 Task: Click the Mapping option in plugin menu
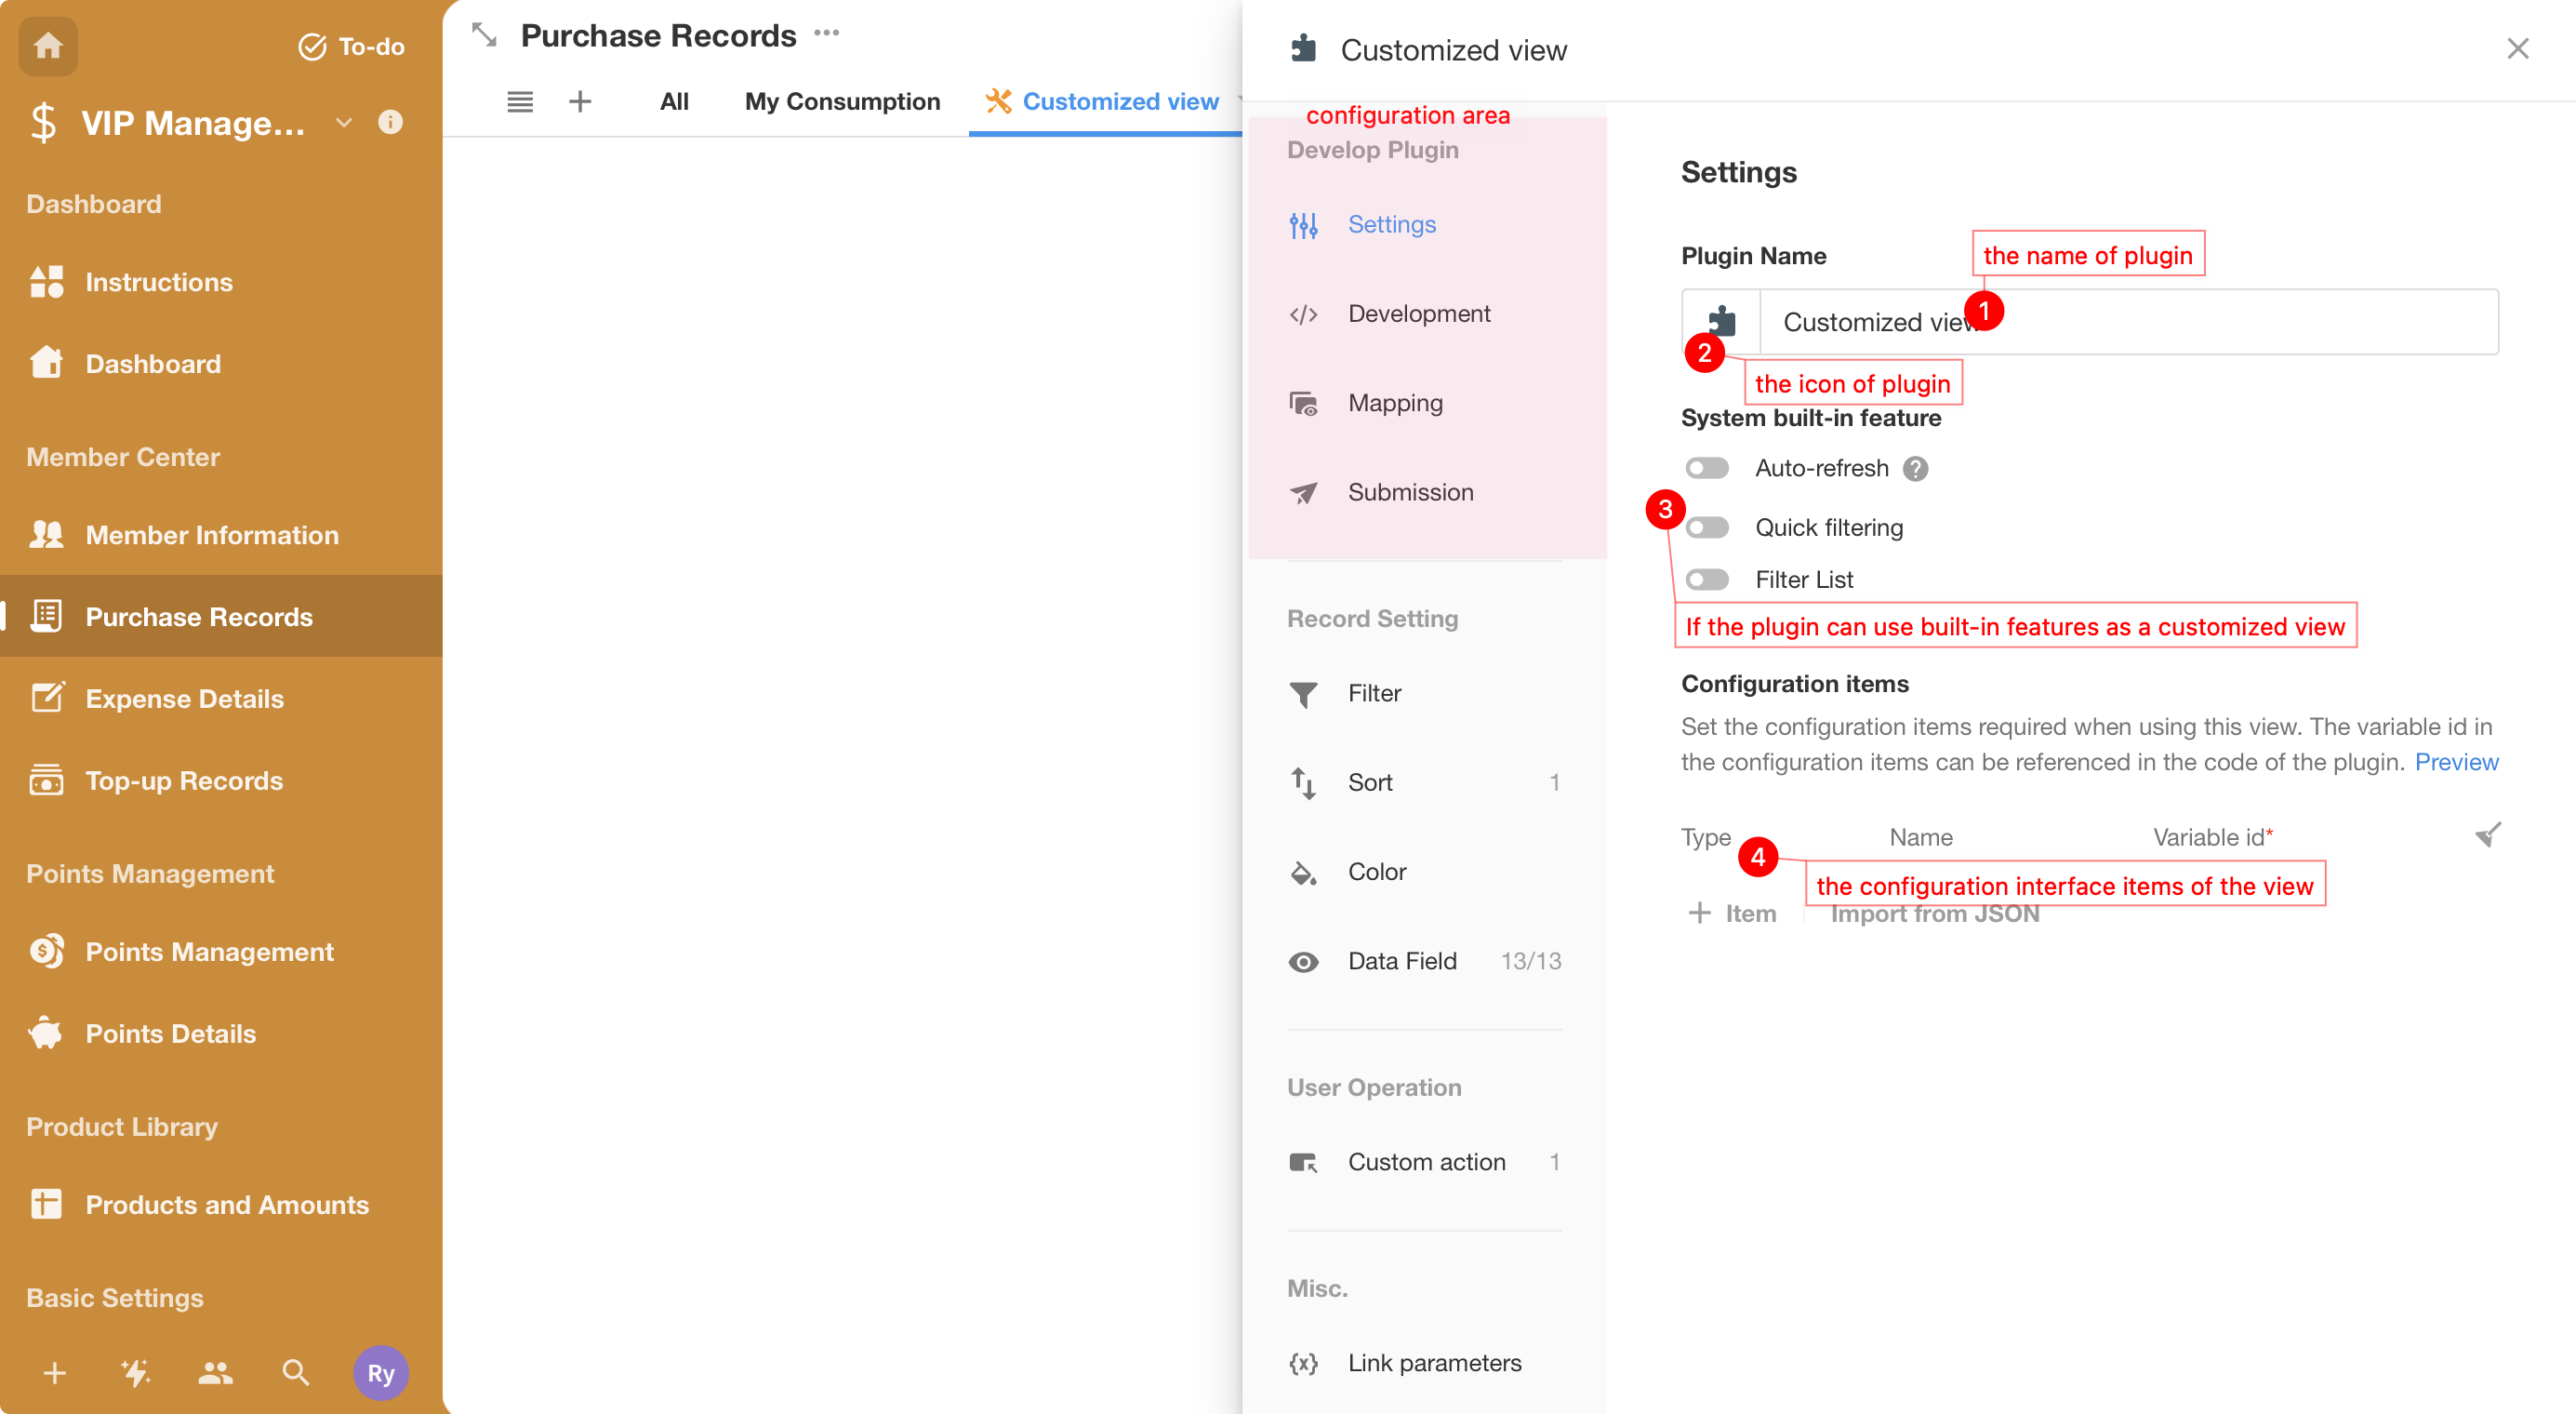[x=1396, y=402]
